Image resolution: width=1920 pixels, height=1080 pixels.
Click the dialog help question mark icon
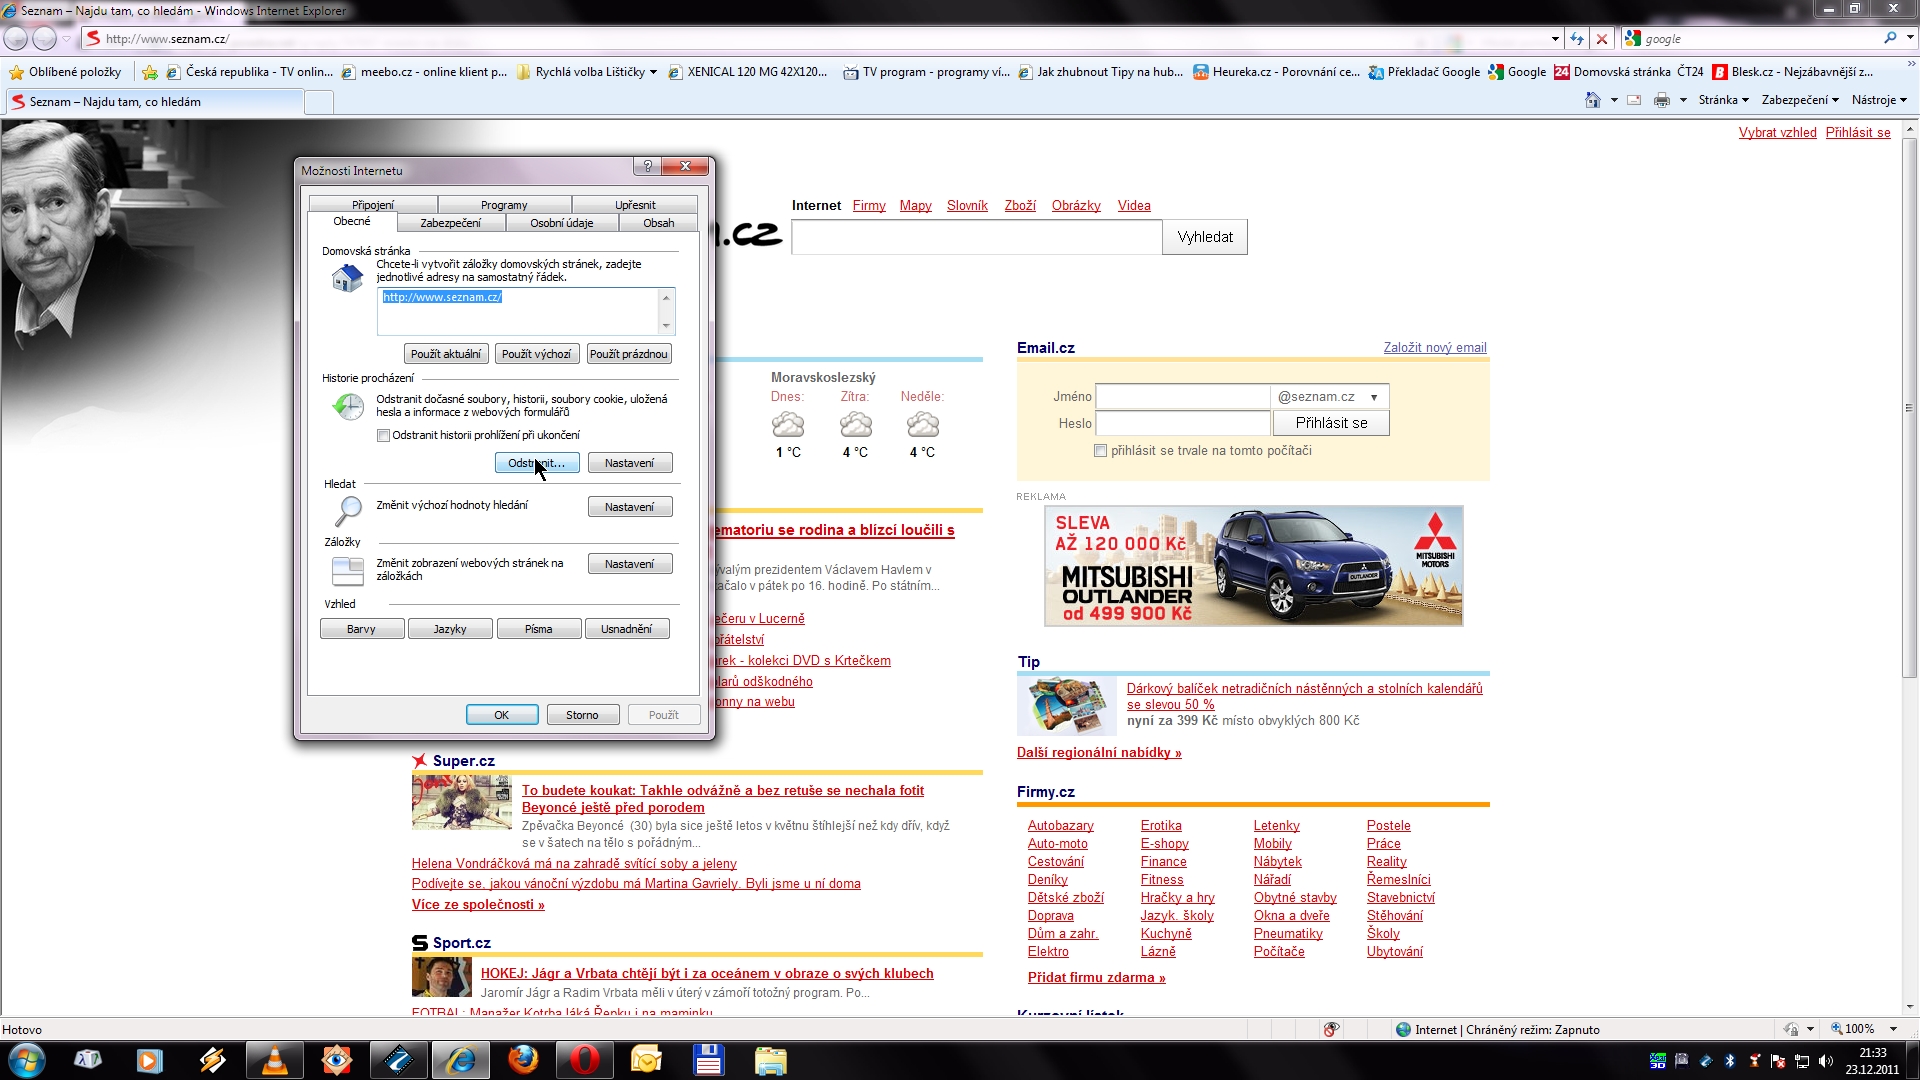[x=647, y=167]
